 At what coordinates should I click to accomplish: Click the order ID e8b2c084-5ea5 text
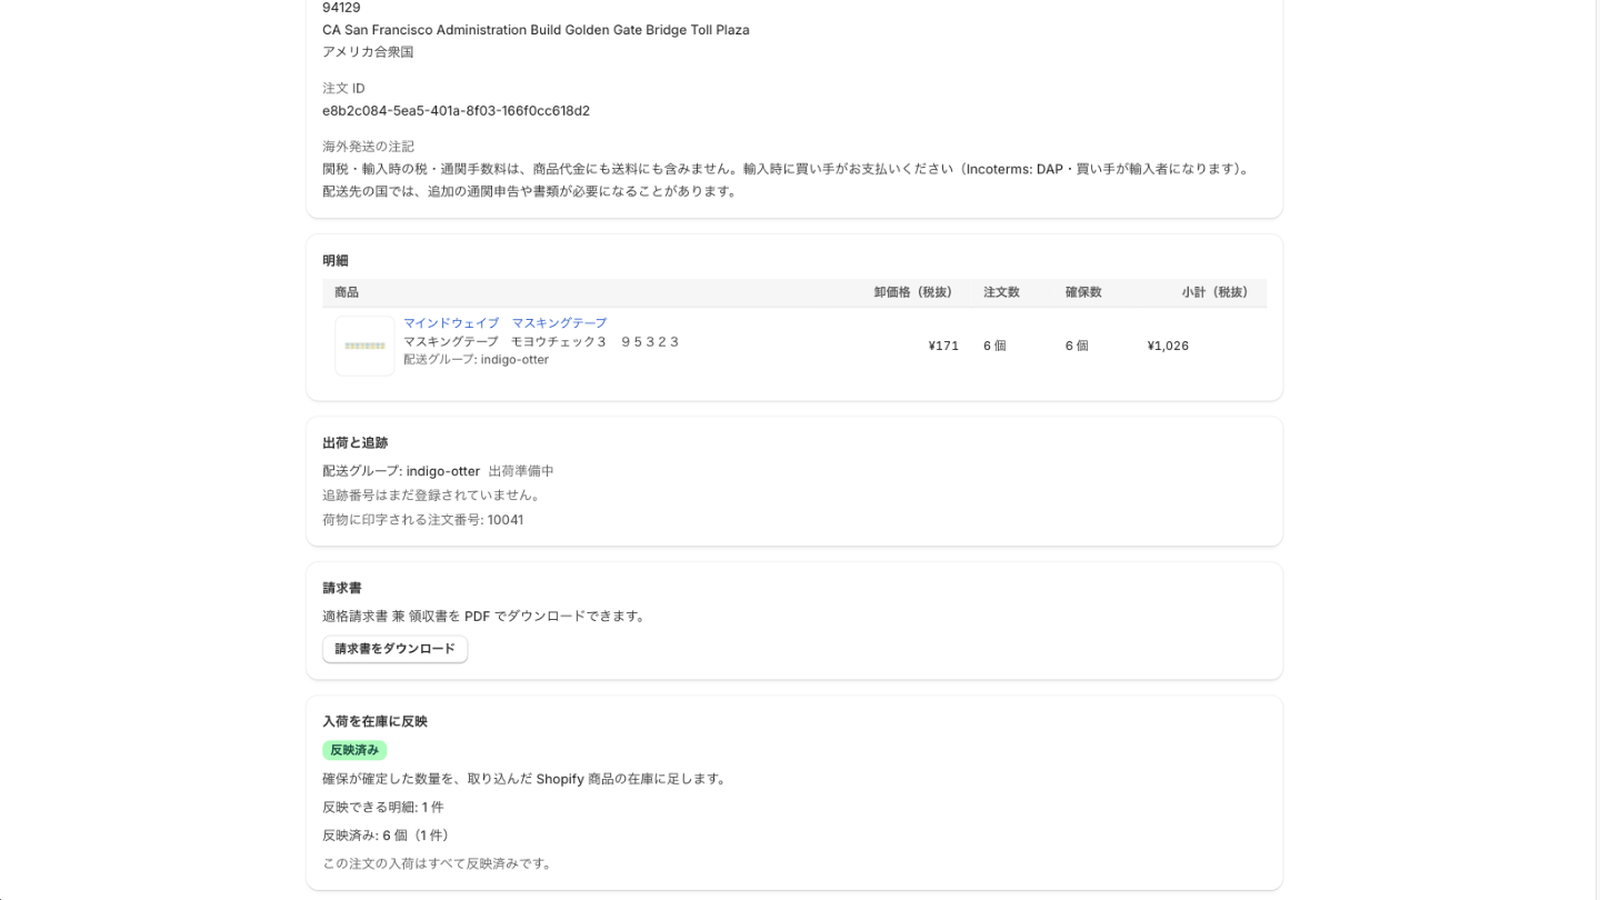[x=456, y=111]
